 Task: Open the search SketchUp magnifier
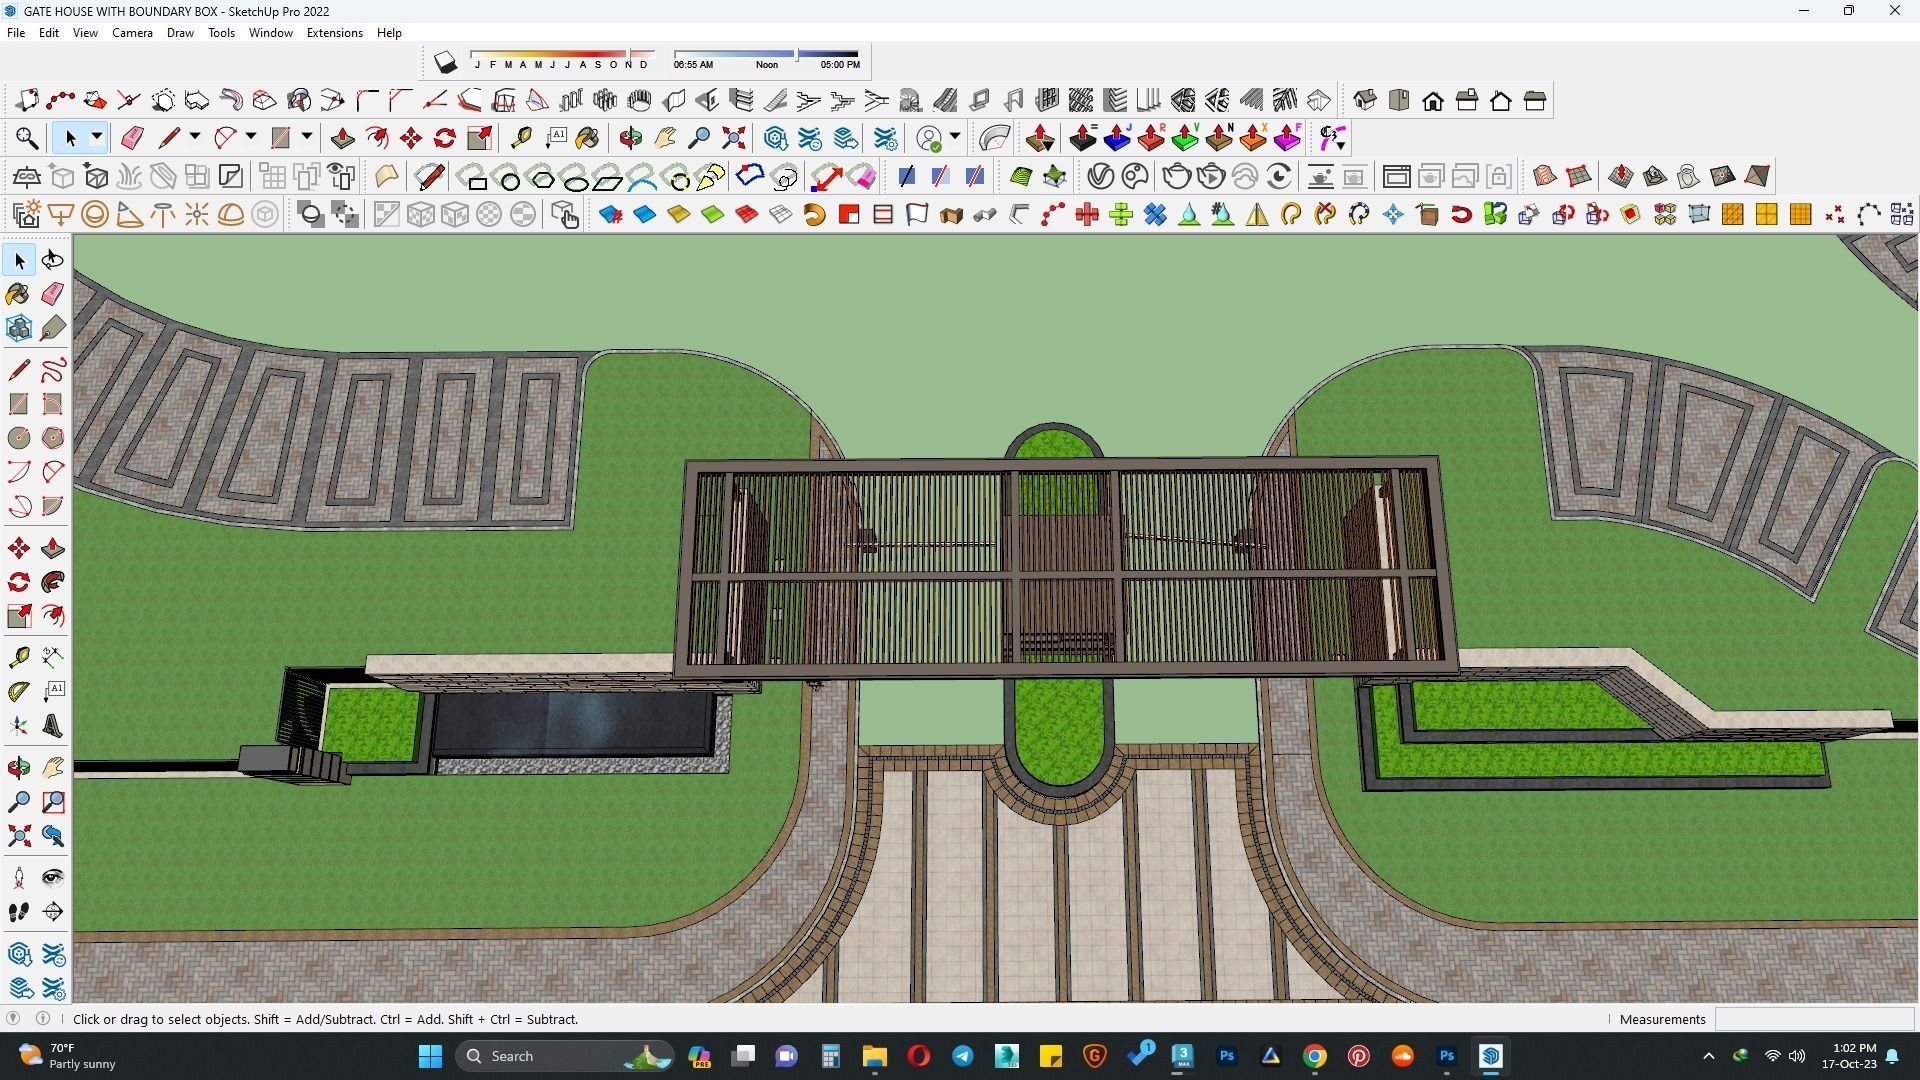[x=27, y=138]
